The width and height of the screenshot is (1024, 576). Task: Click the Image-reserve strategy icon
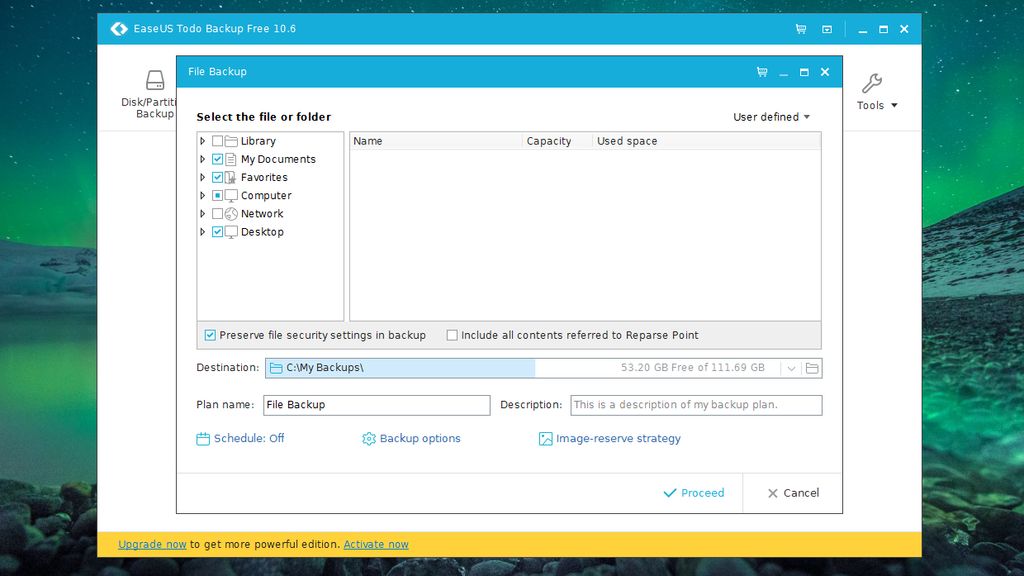click(x=545, y=438)
